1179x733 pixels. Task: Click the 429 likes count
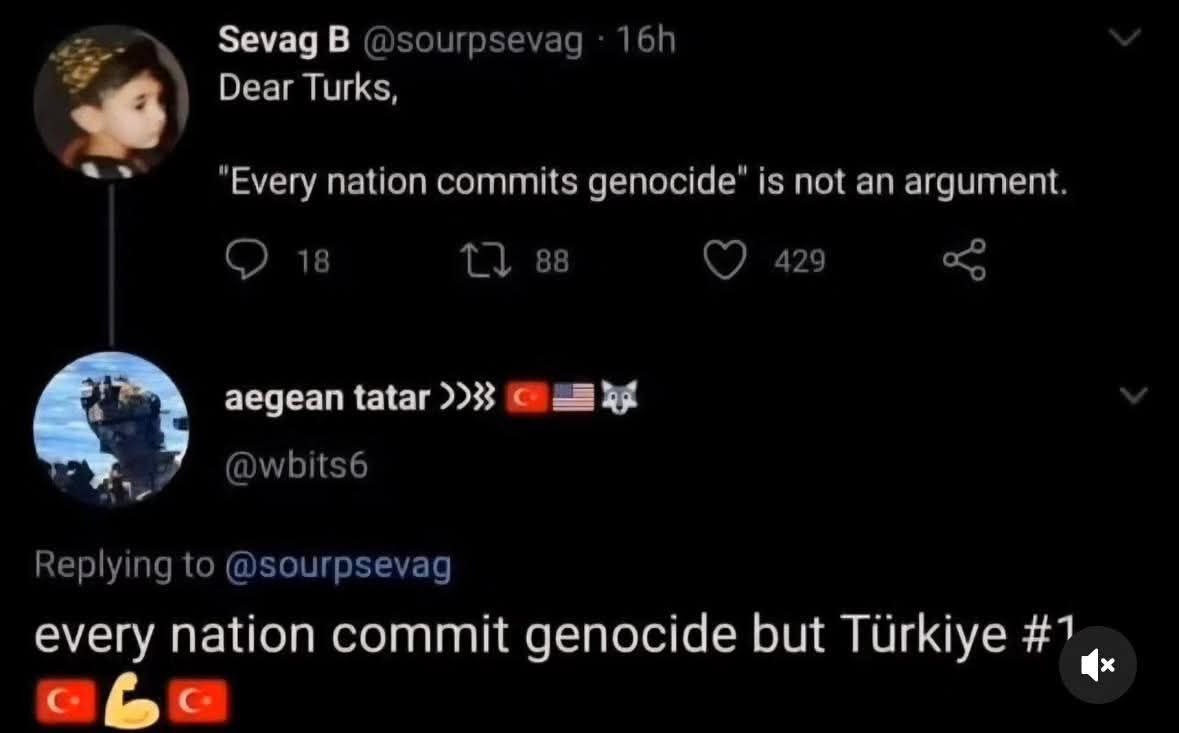click(800, 262)
